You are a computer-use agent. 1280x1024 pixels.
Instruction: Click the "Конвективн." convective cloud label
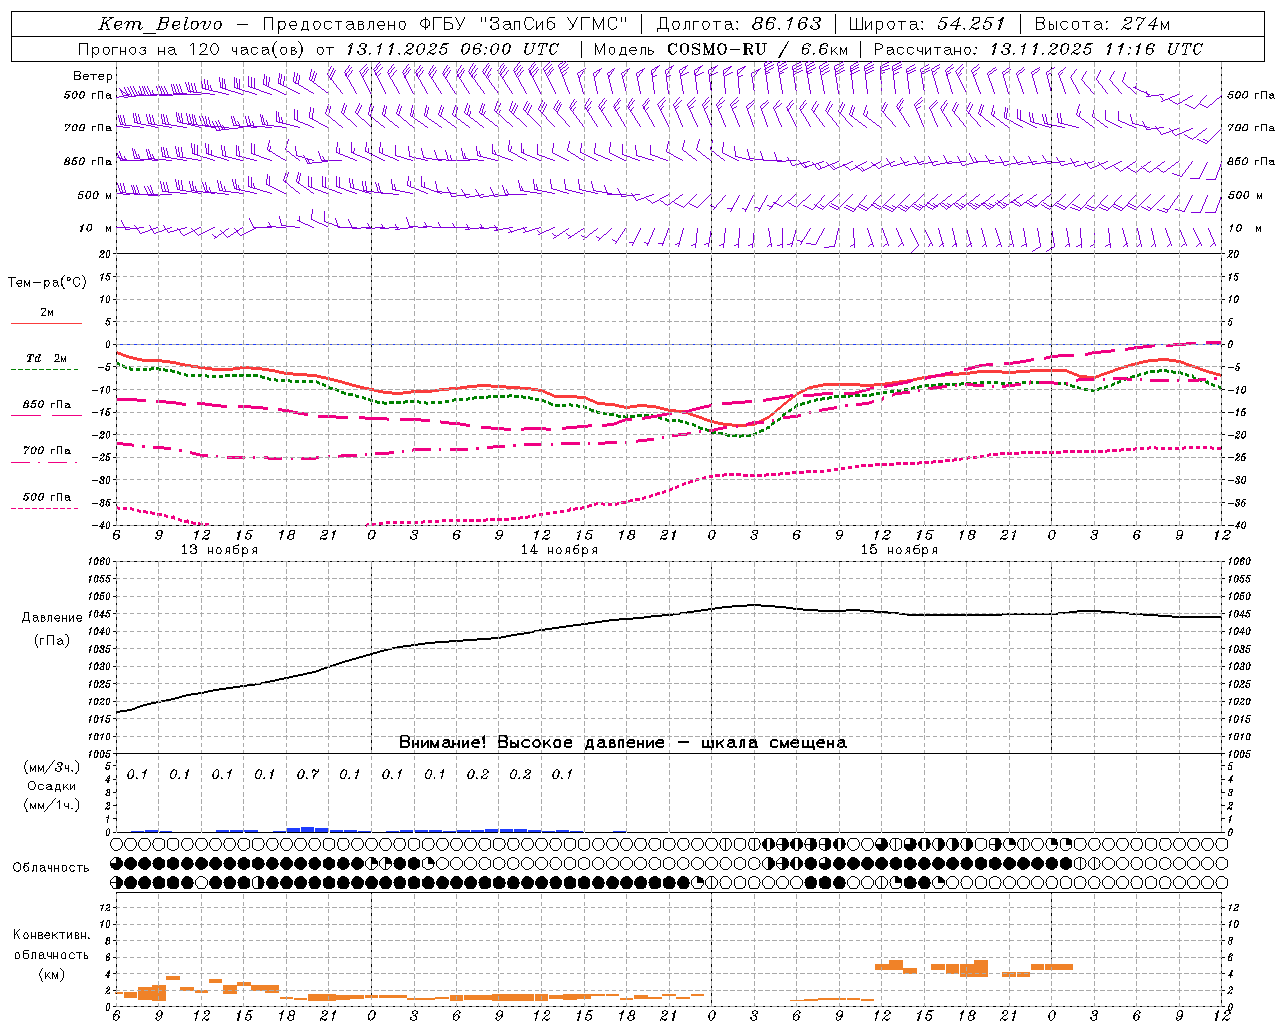[51, 935]
